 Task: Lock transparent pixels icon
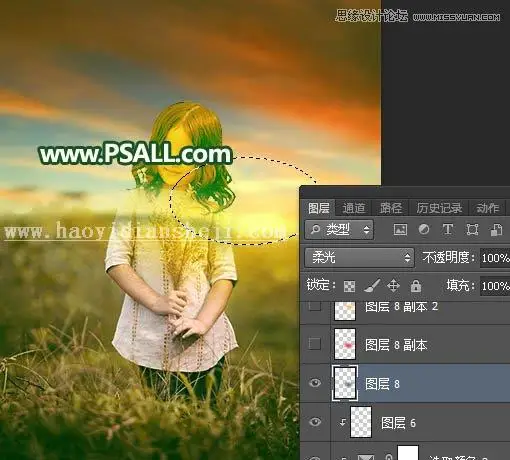pos(349,286)
